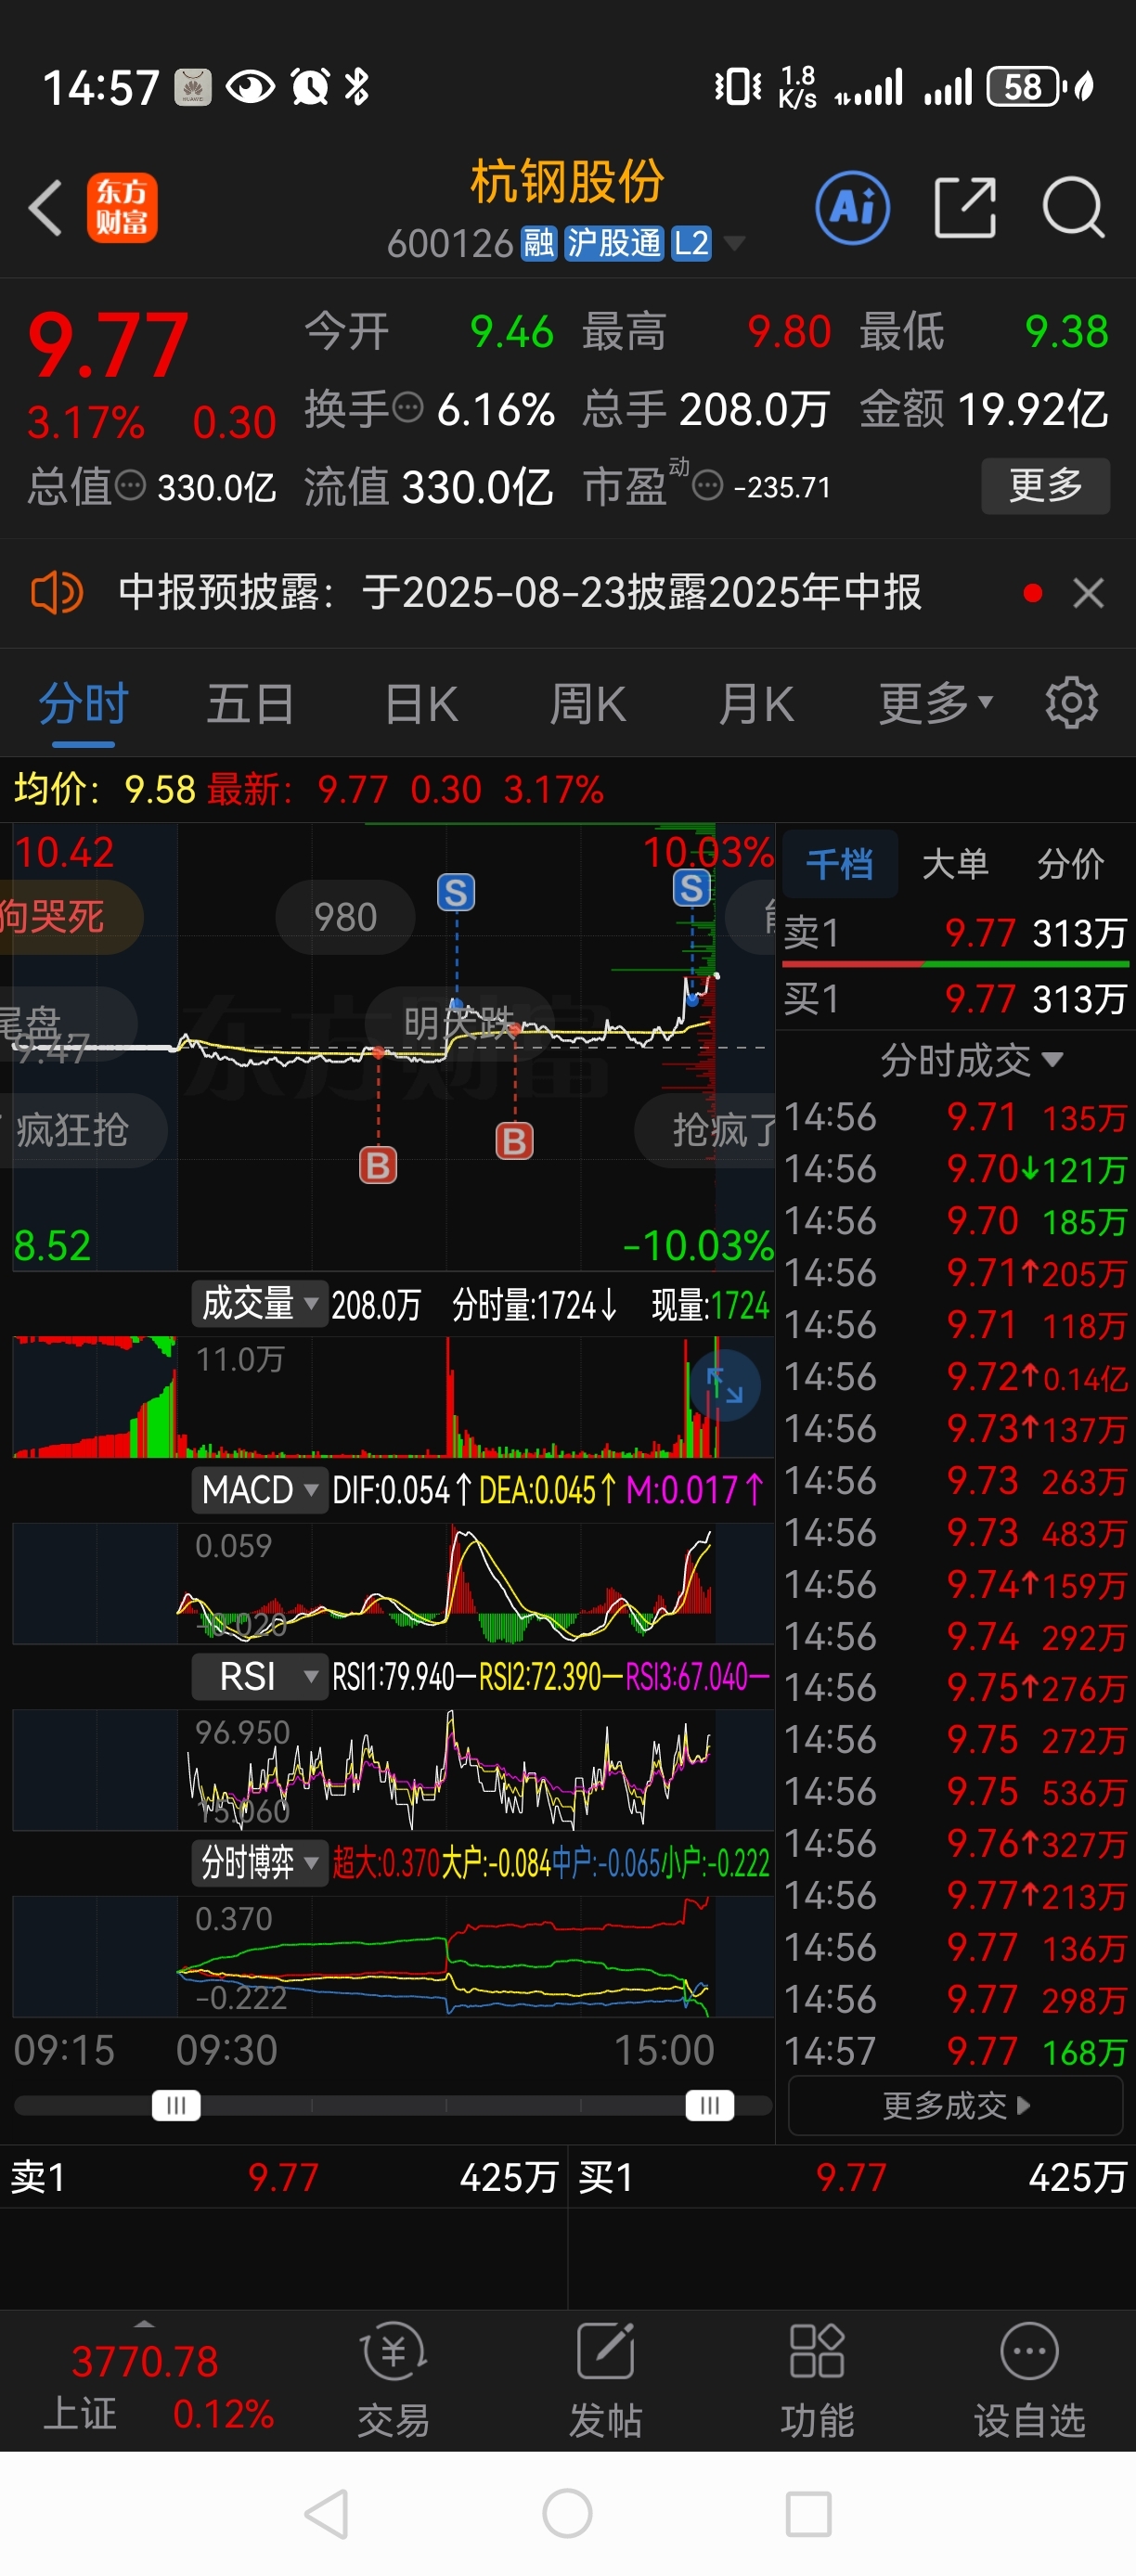Tap the 980 comment bubble
The width and height of the screenshot is (1136, 2576).
345,917
